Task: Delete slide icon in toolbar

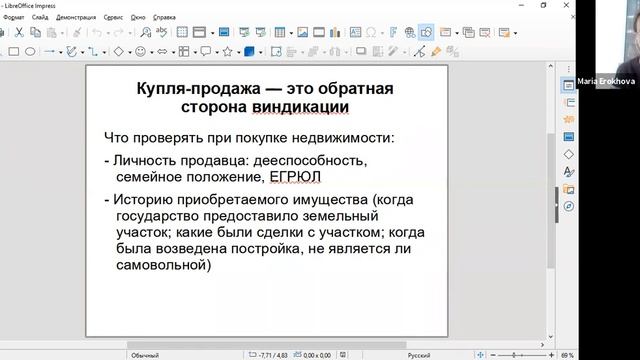Action: tap(485, 32)
